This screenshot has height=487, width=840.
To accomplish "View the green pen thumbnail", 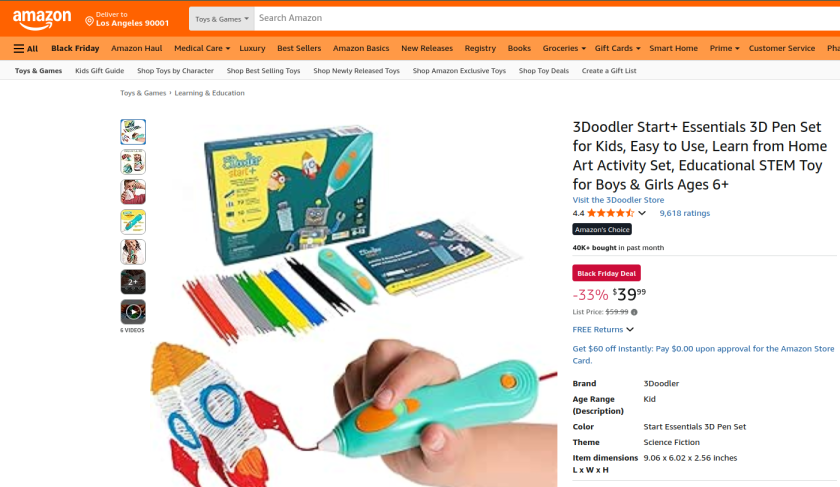I will point(133,222).
